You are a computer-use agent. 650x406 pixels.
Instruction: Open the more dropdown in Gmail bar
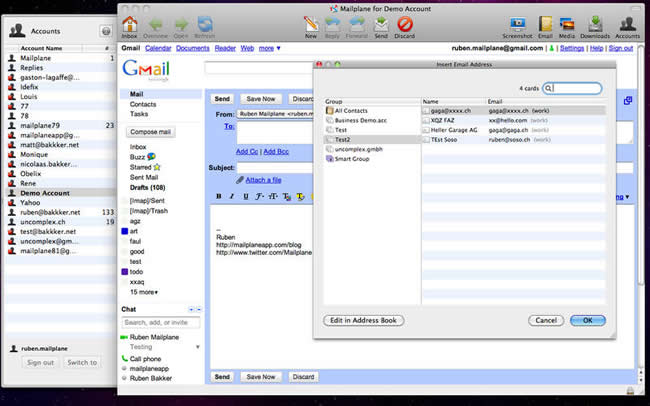tap(269, 48)
